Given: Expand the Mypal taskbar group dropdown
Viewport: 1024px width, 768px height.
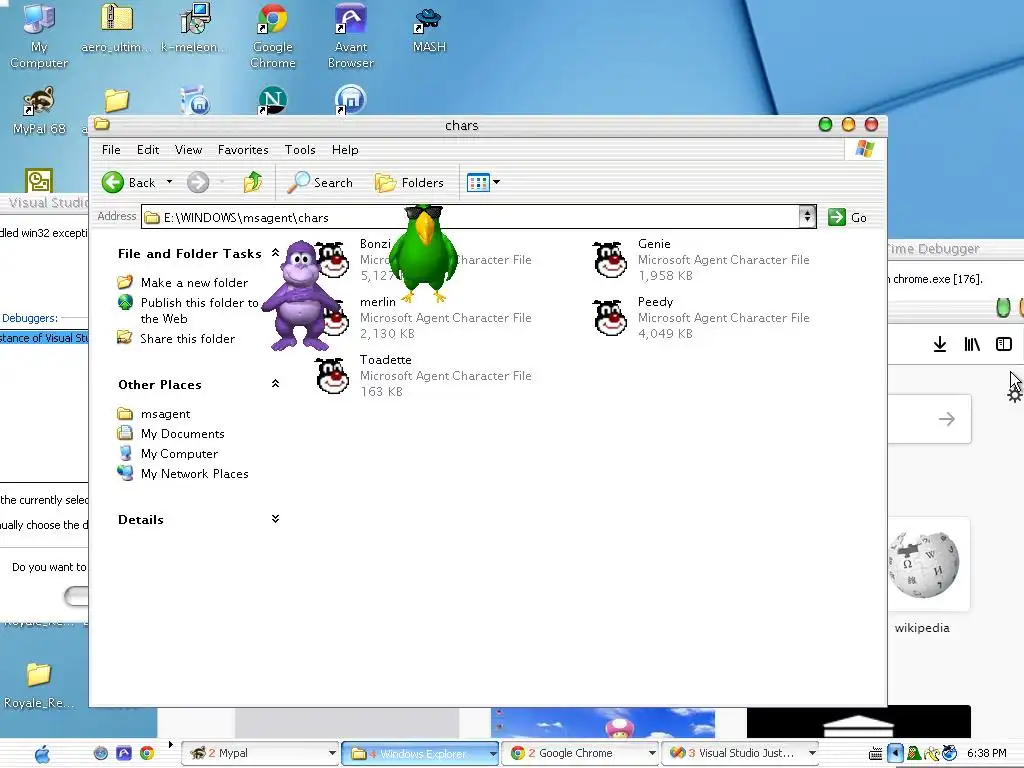Looking at the screenshot, I should pyautogui.click(x=332, y=753).
